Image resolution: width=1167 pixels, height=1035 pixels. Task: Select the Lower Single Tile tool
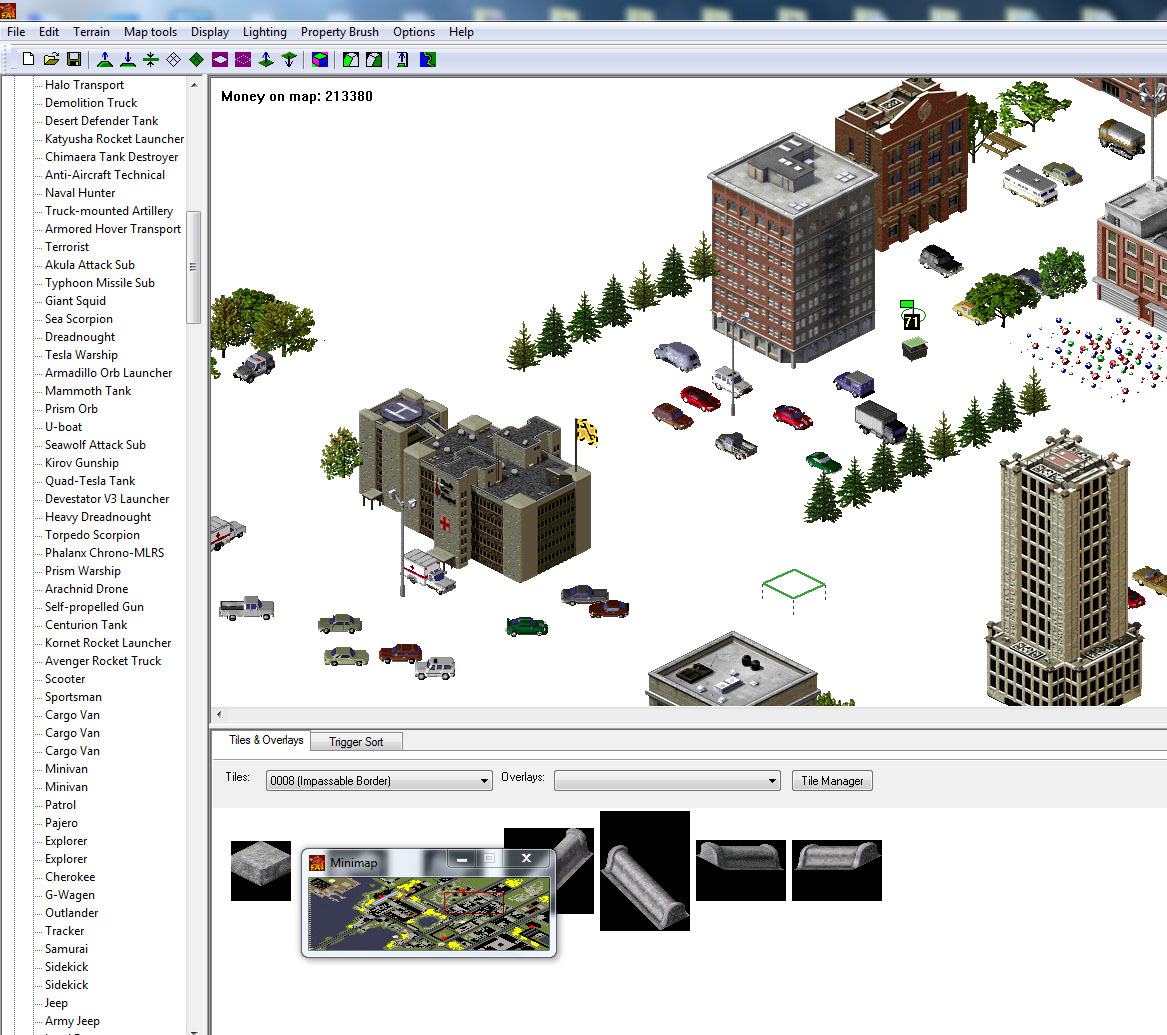(x=289, y=60)
